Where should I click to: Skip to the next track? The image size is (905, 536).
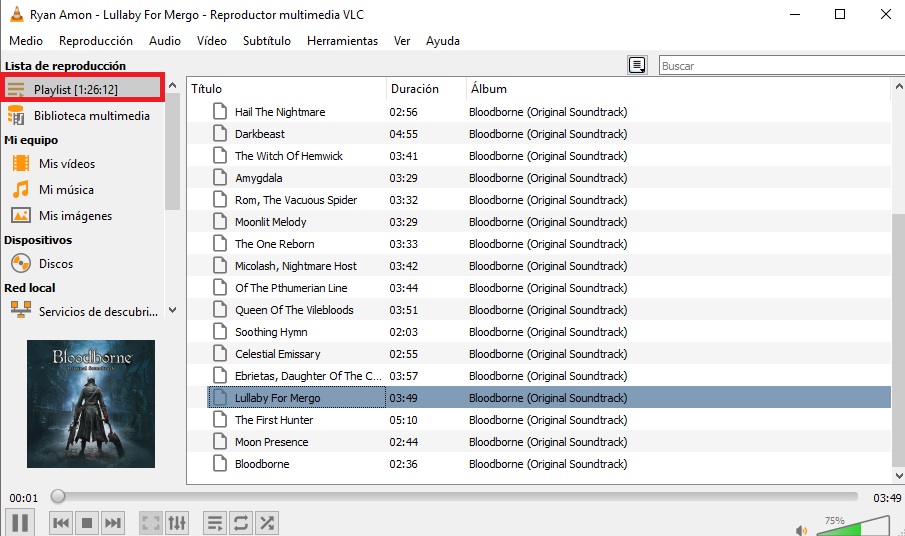[x=113, y=523]
